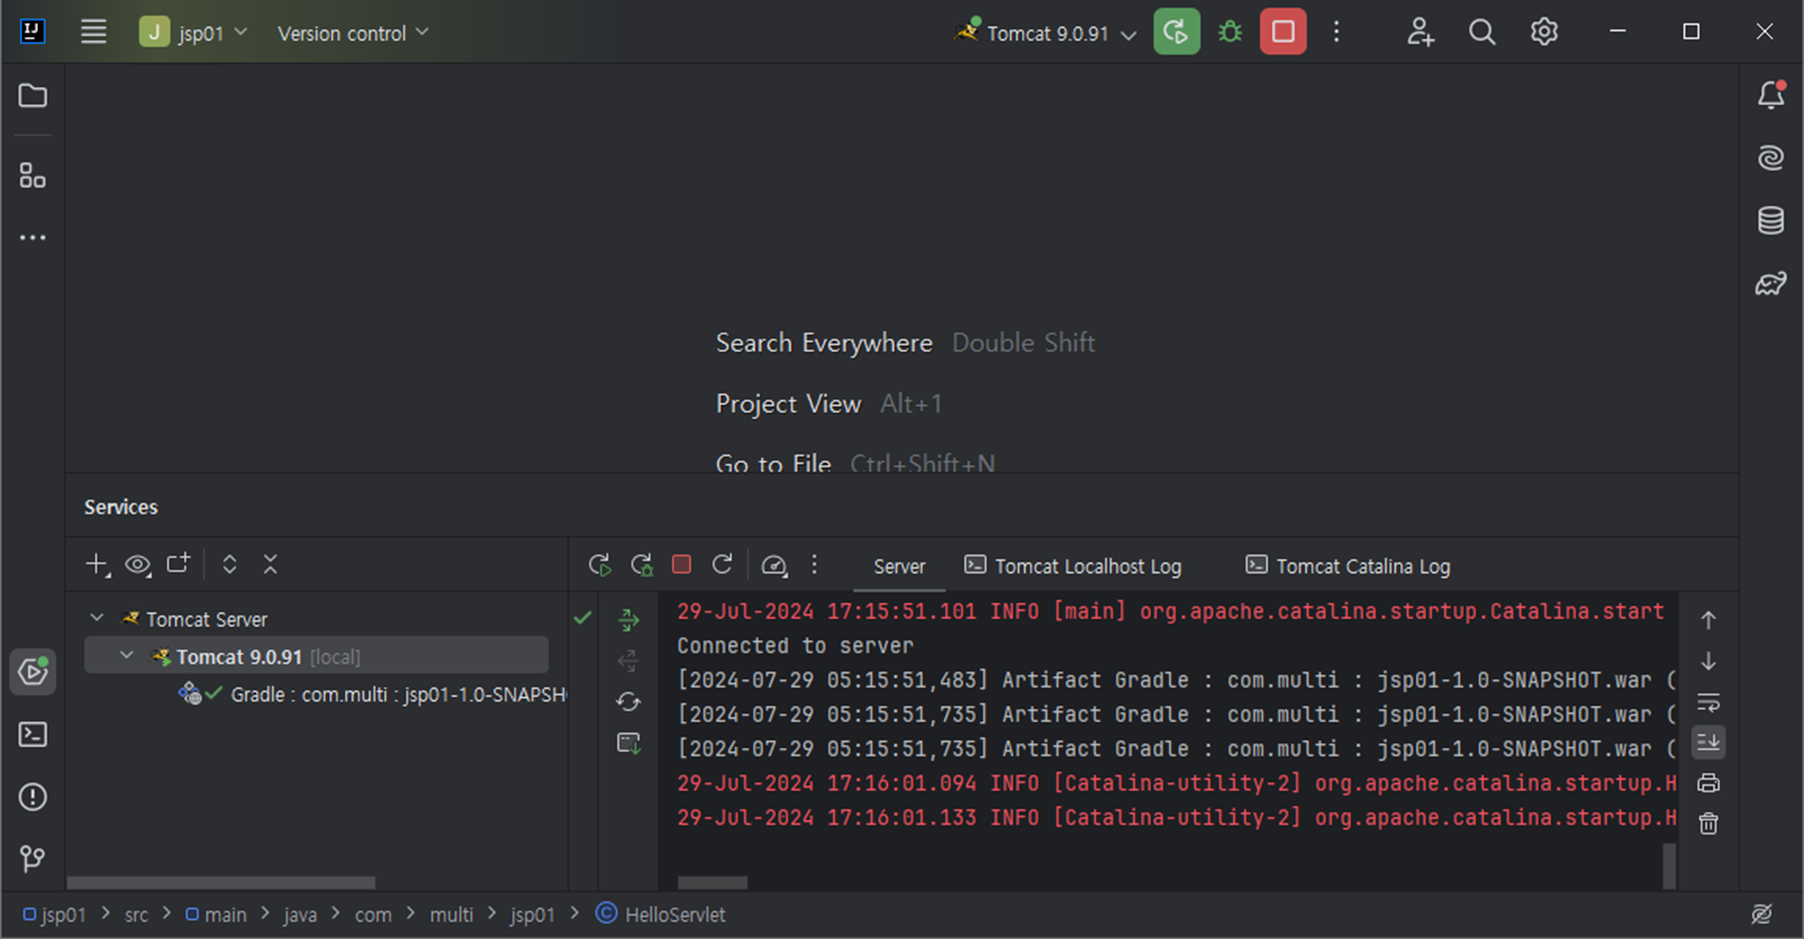Show more tool windows ellipsis
Image resolution: width=1804 pixels, height=939 pixels.
(33, 237)
